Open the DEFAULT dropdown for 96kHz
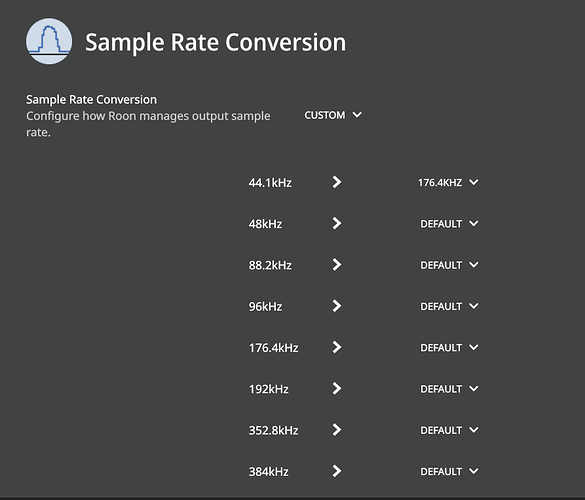This screenshot has height=500, width=585. pos(449,306)
